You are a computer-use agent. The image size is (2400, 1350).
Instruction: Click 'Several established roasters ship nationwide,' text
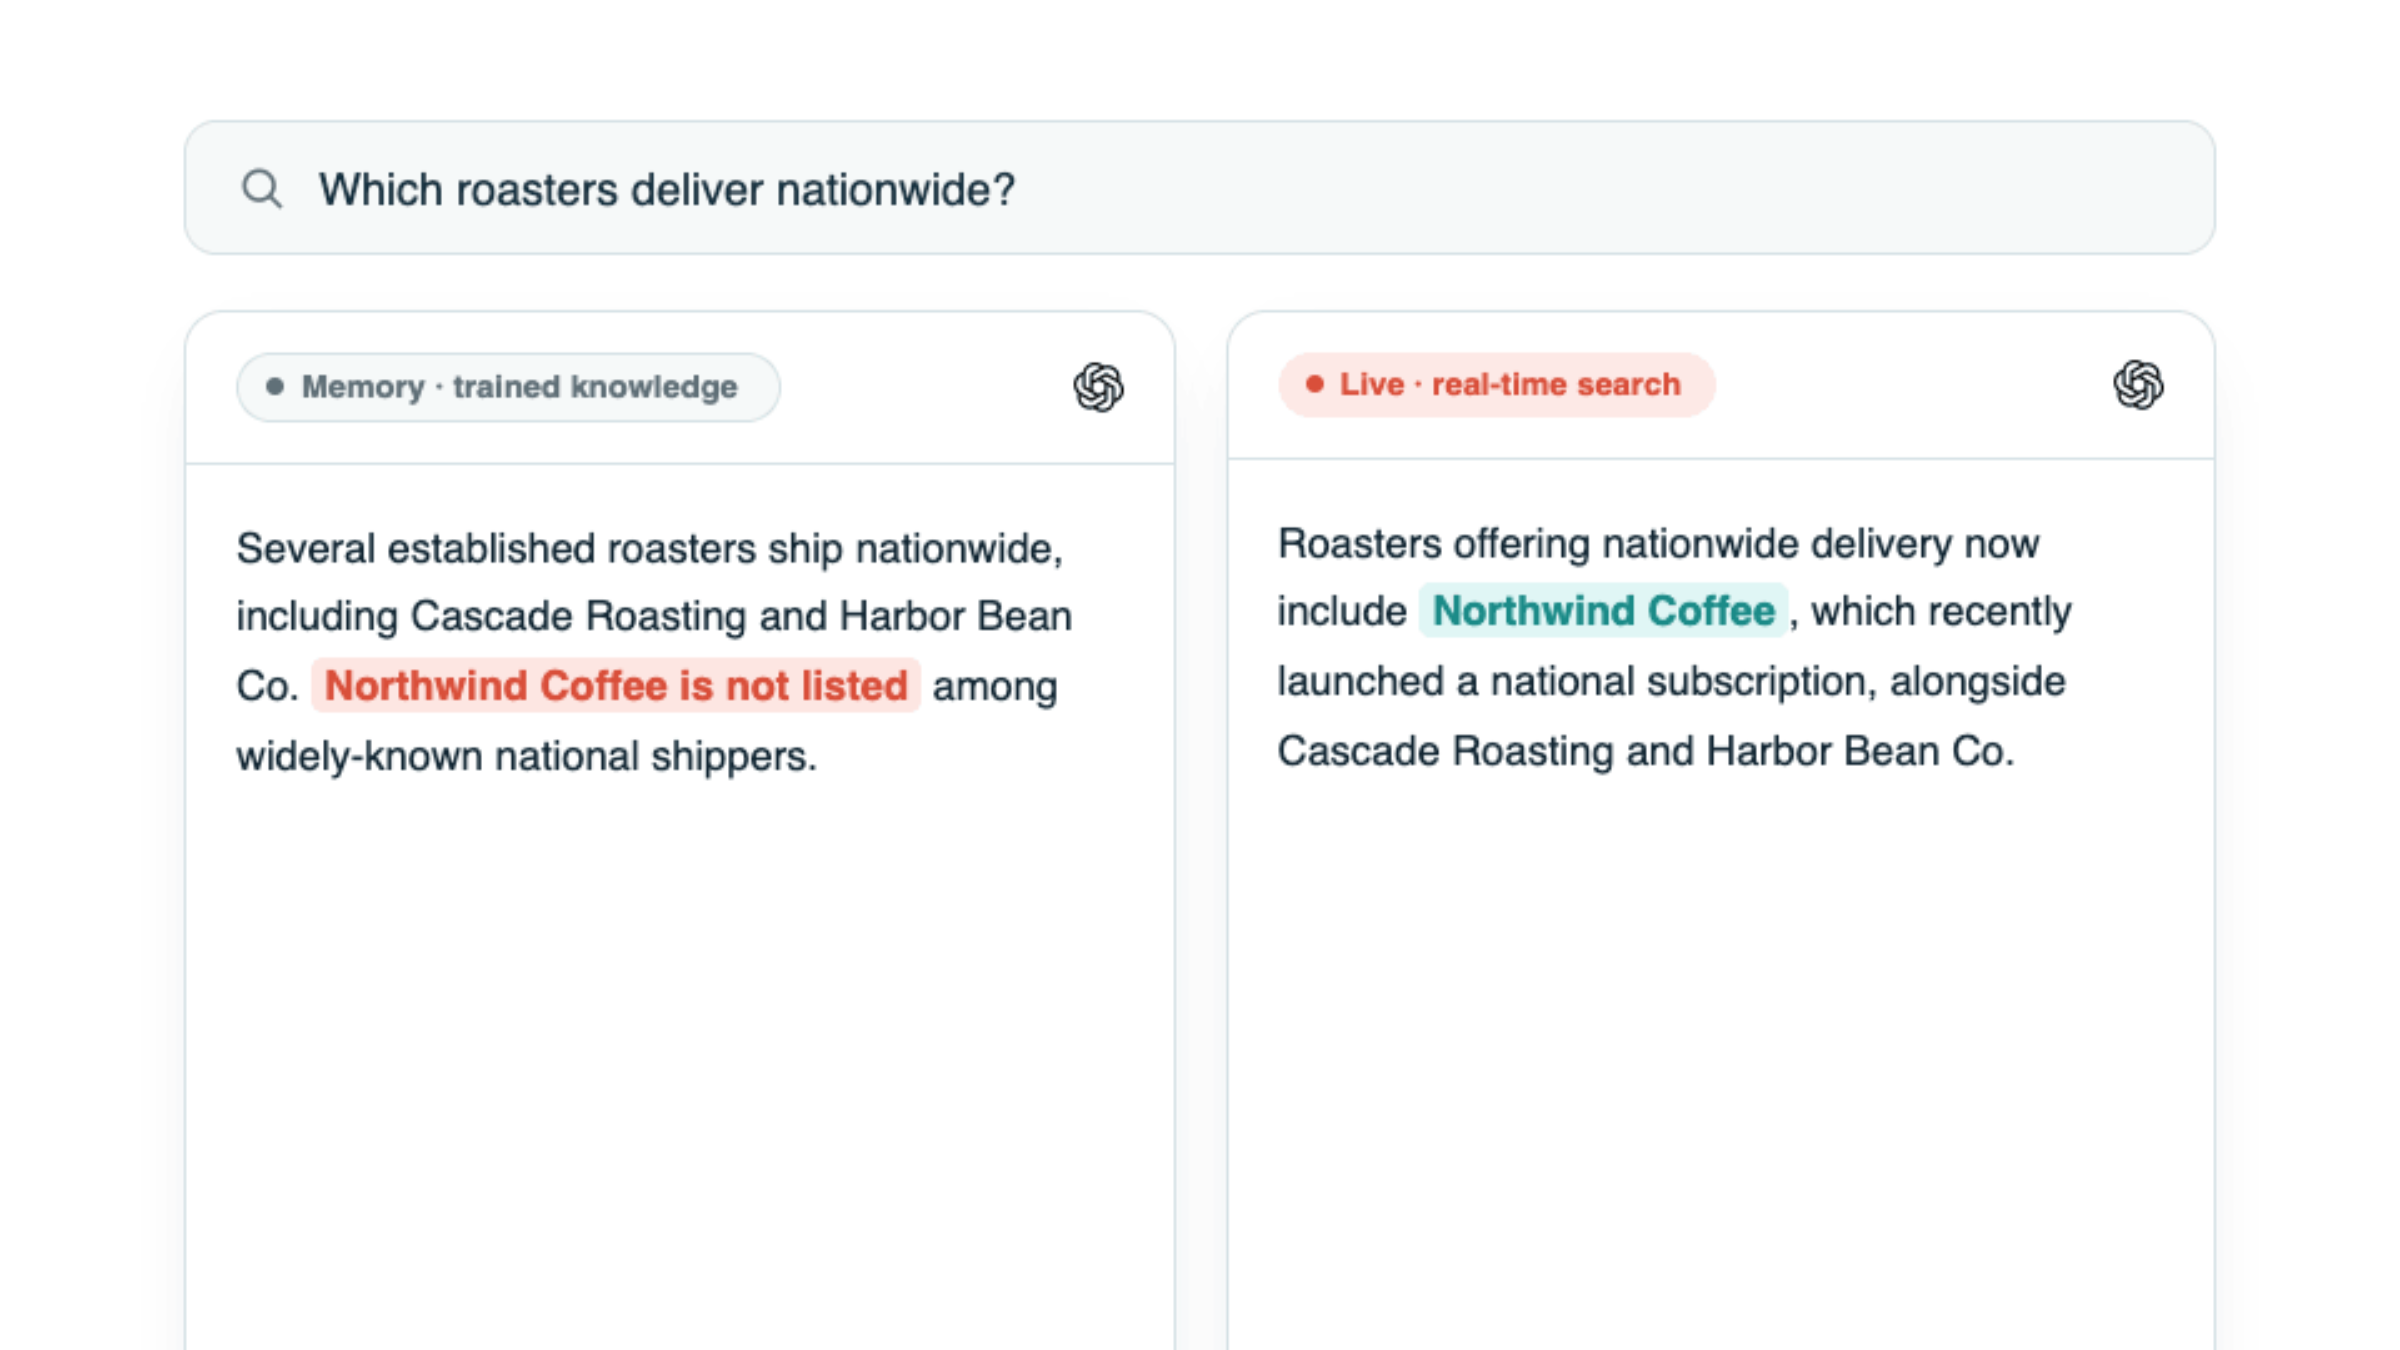pos(650,549)
